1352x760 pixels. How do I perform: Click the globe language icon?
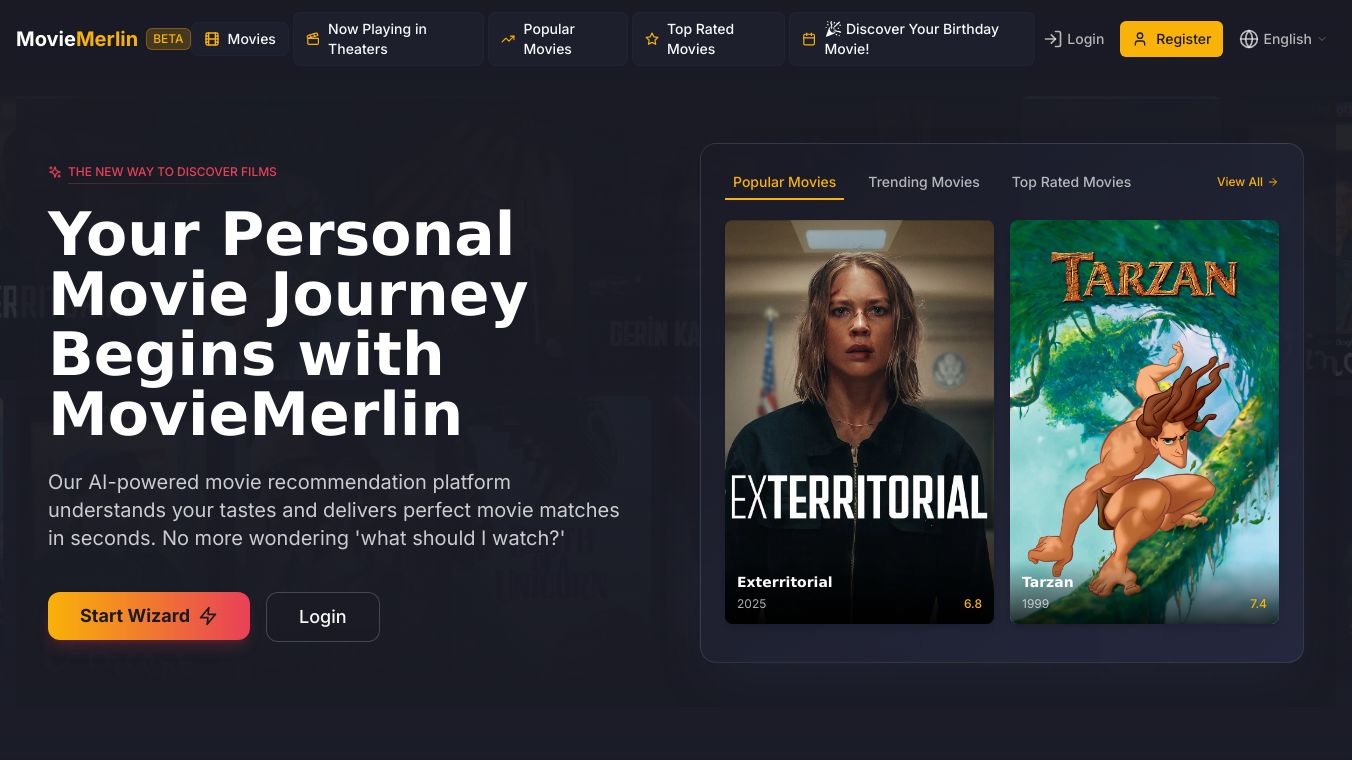pyautogui.click(x=1248, y=39)
